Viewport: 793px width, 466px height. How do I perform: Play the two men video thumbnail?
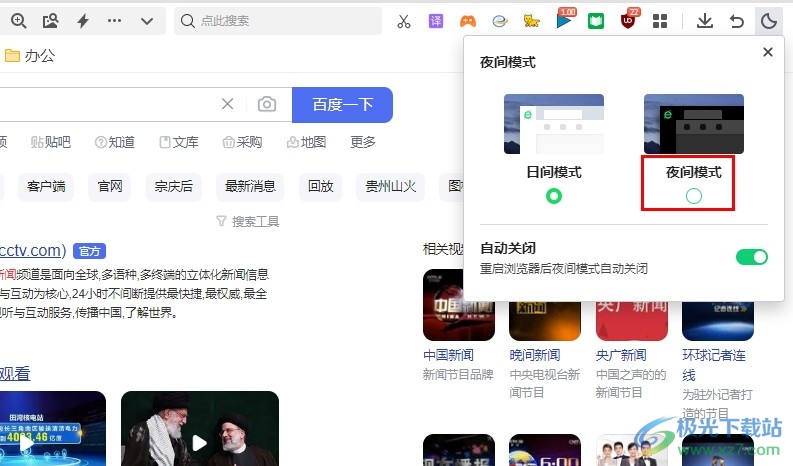pos(200,429)
